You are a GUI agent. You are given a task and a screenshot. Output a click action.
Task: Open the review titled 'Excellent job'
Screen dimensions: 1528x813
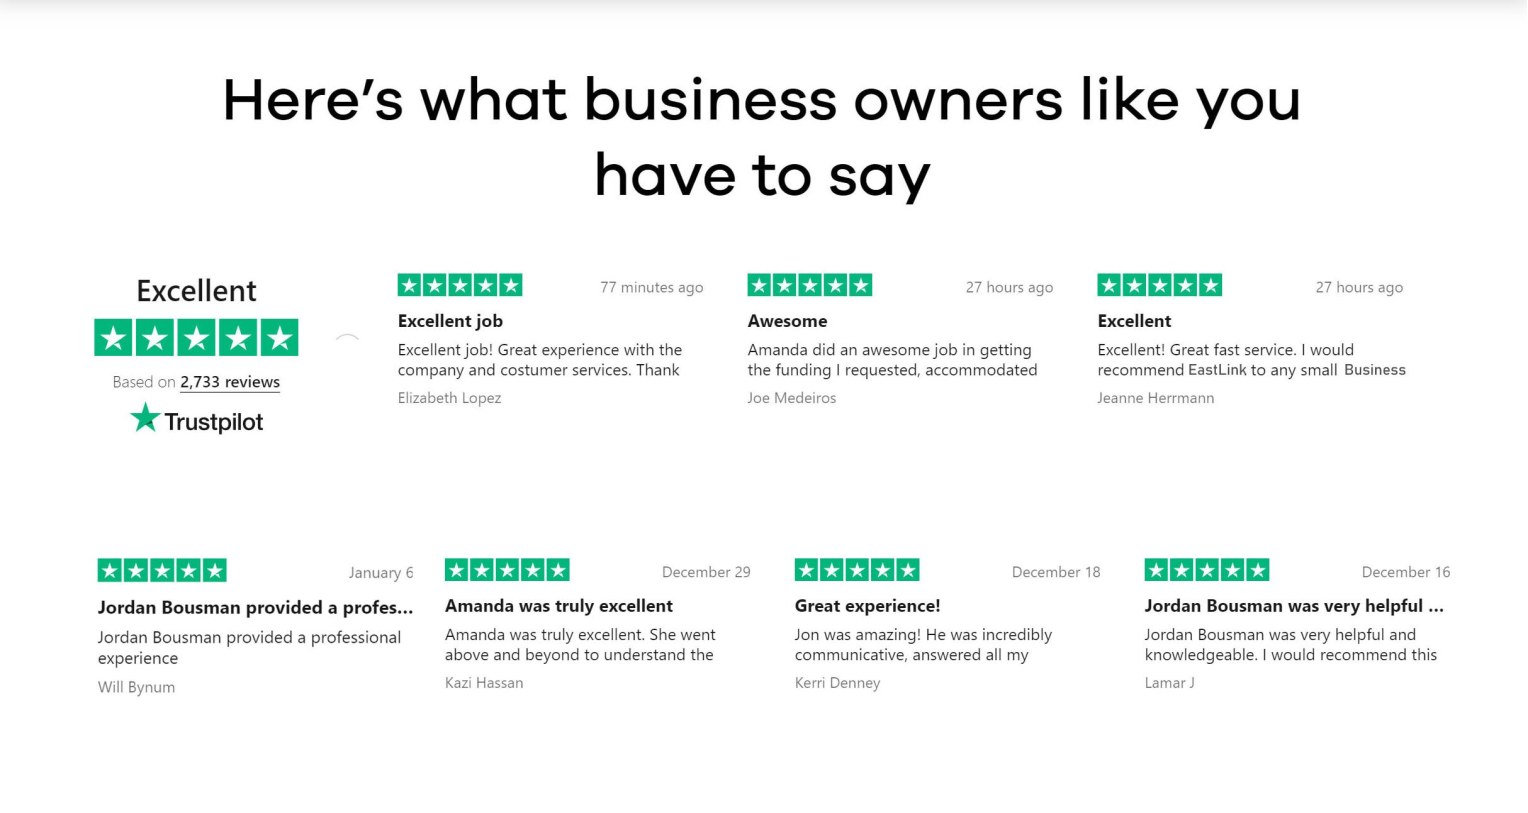click(450, 321)
